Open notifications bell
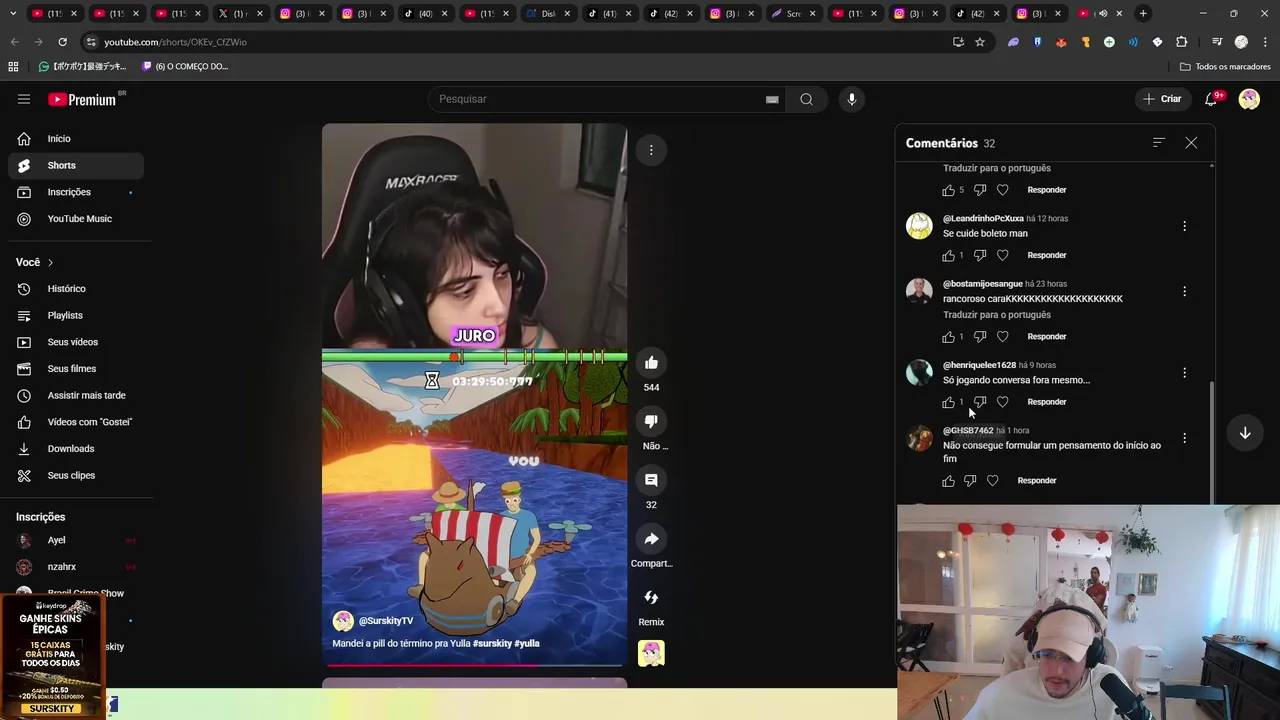The image size is (1280, 720). pyautogui.click(x=1211, y=99)
